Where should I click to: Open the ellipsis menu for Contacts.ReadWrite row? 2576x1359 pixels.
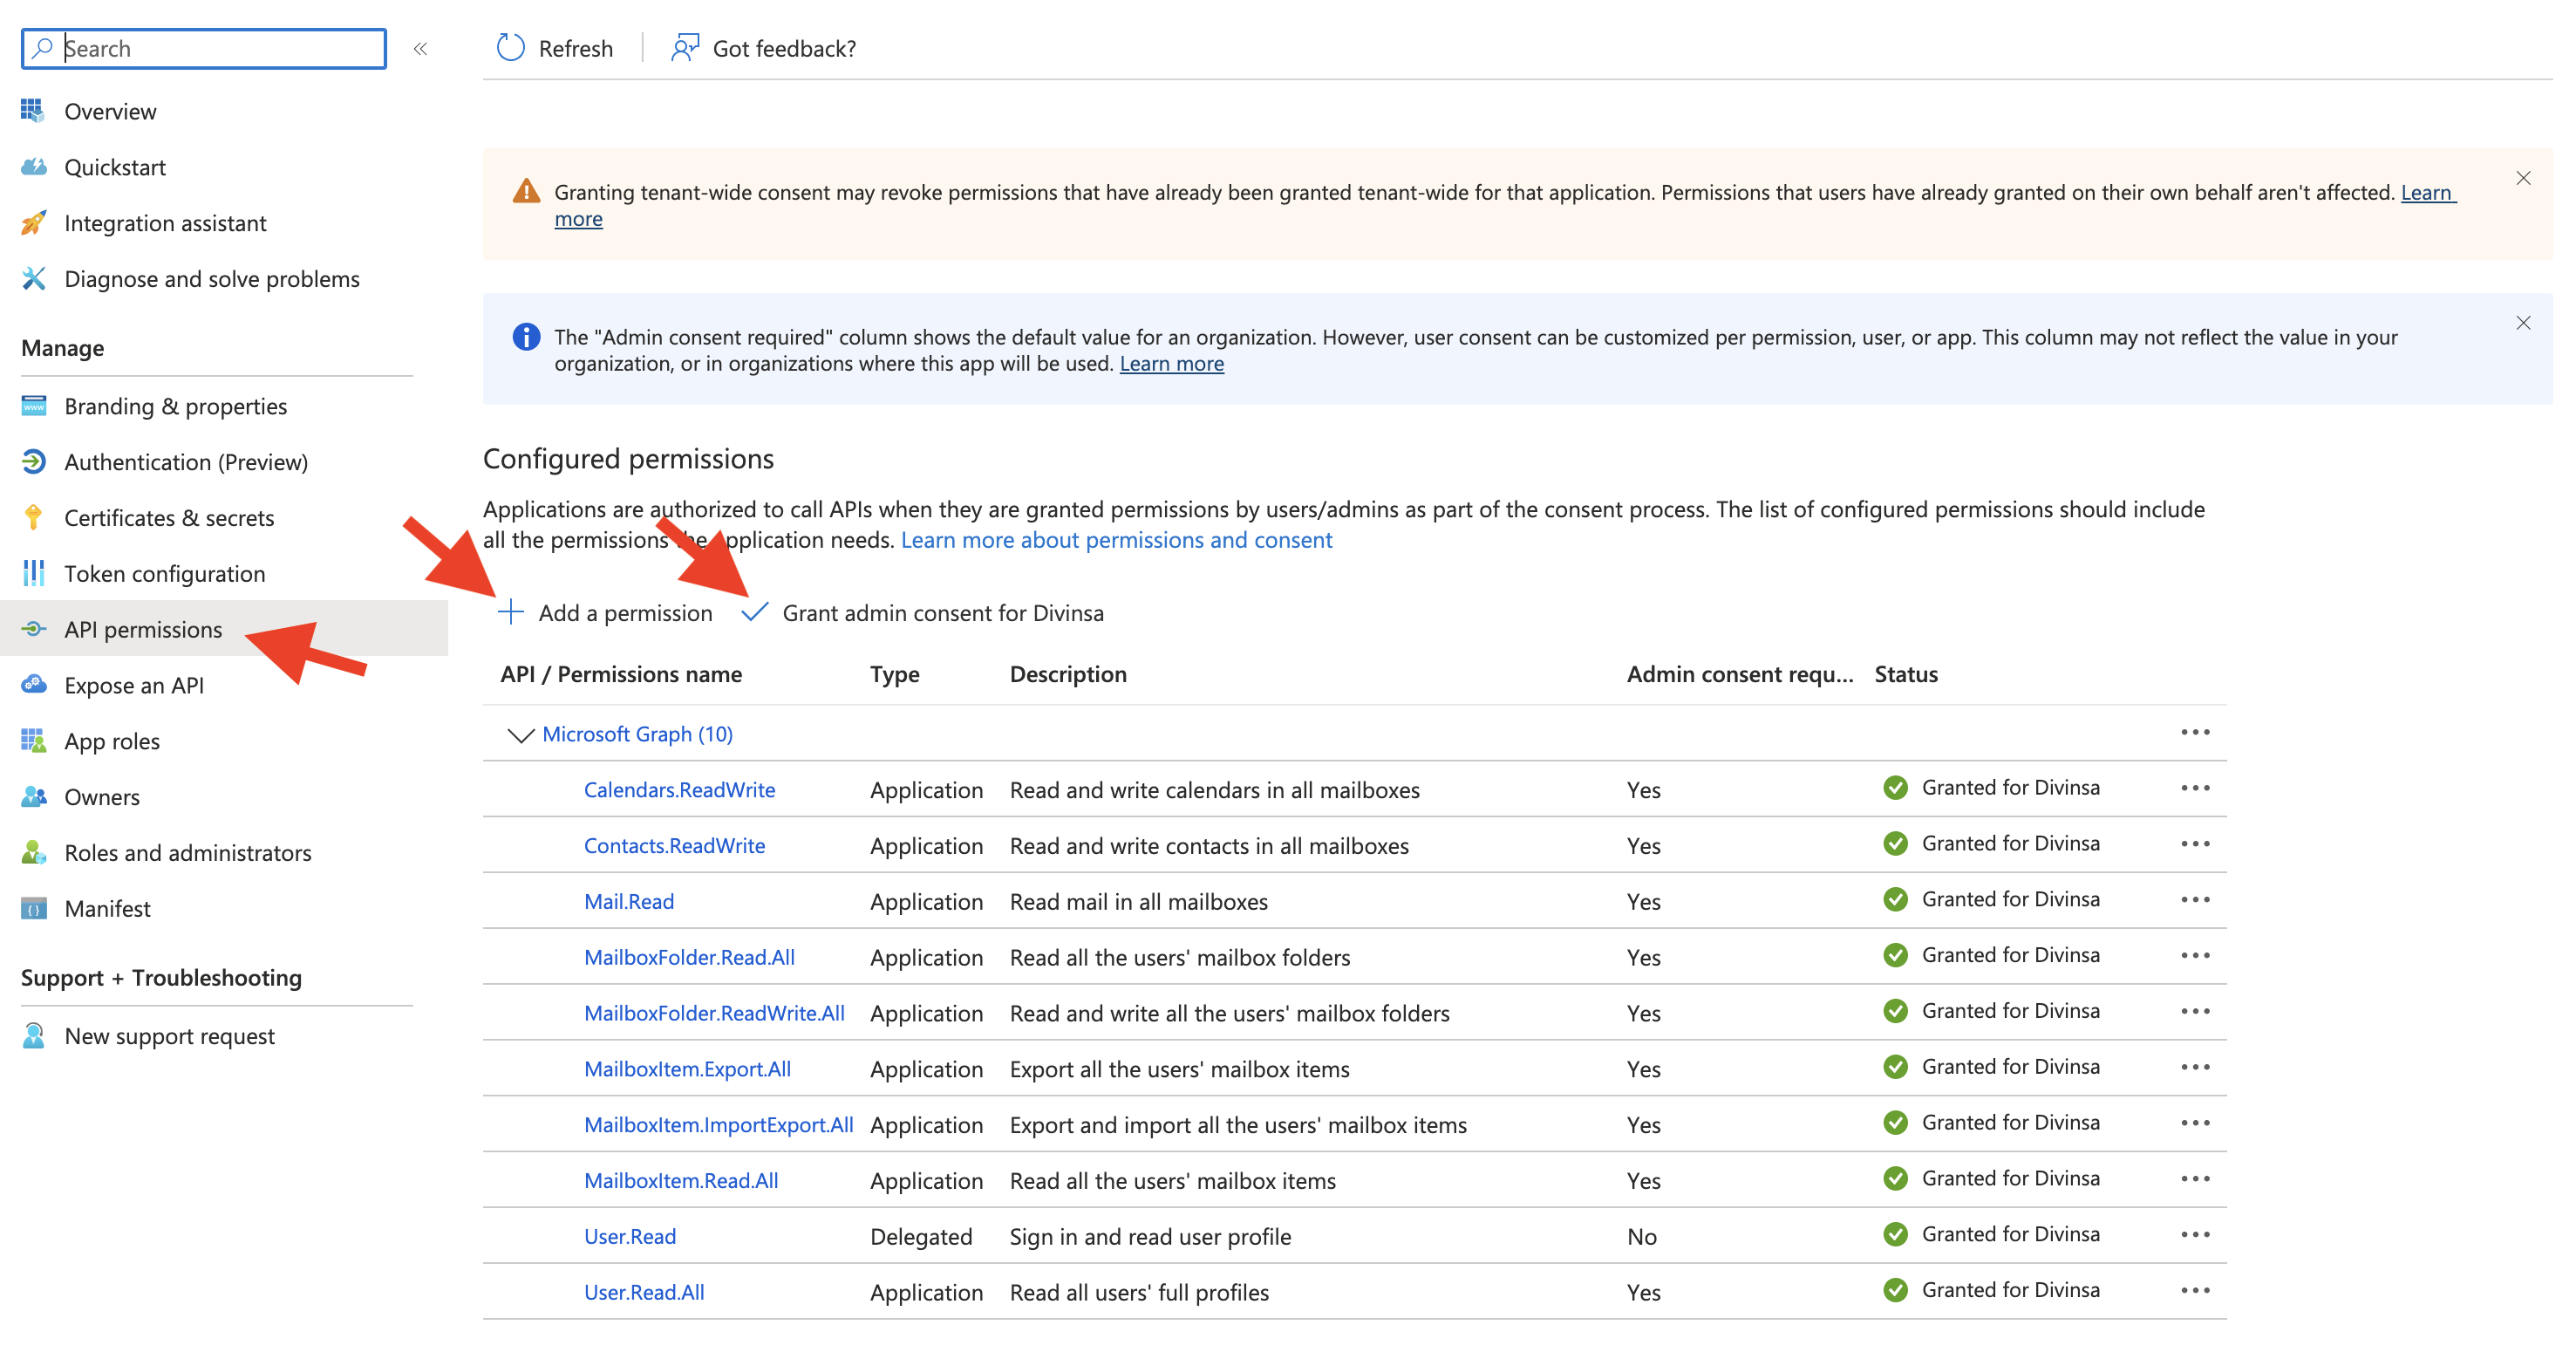pyautogui.click(x=2196, y=845)
